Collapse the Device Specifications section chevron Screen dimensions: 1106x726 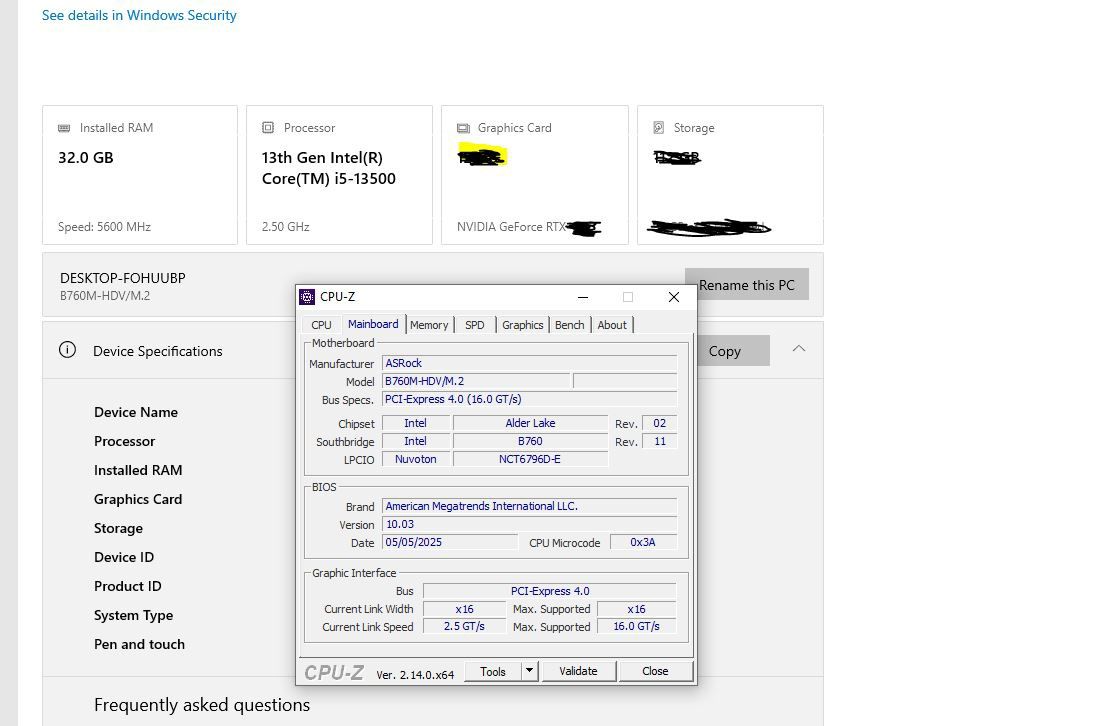pos(798,349)
